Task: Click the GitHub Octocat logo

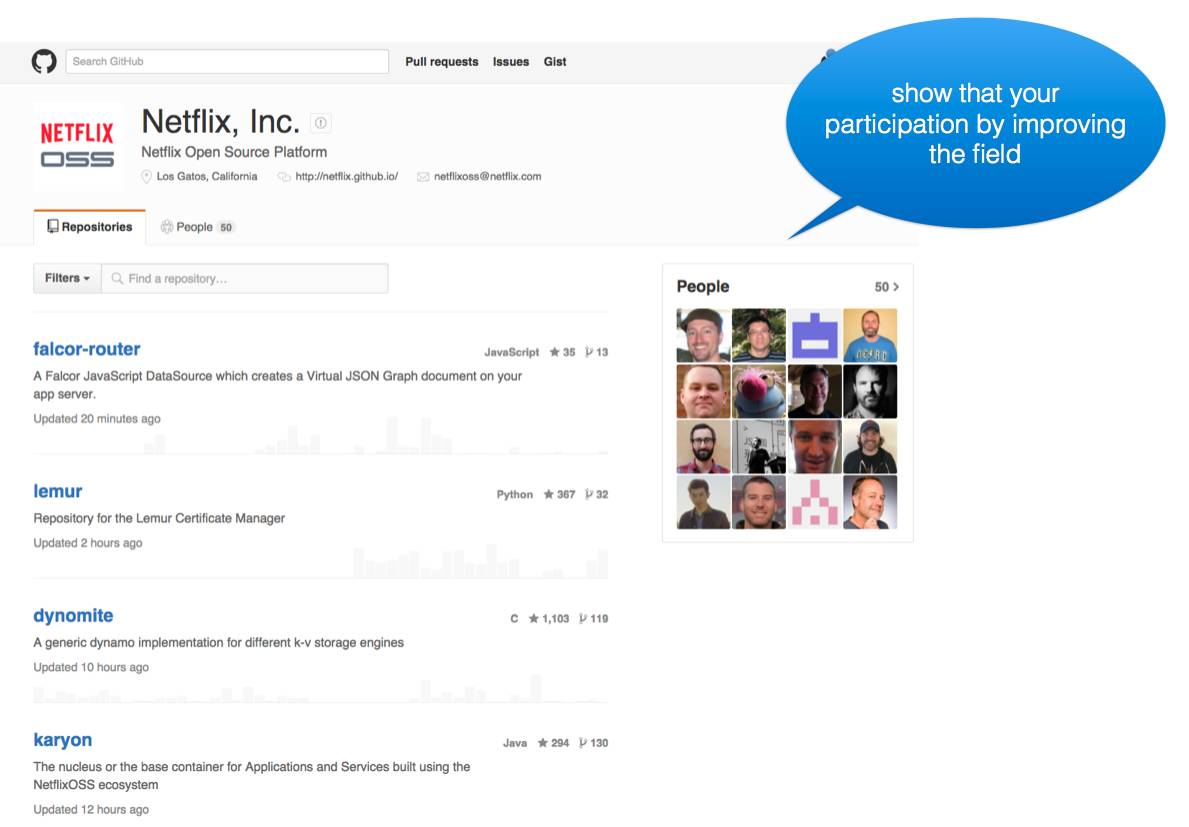Action: (x=44, y=62)
